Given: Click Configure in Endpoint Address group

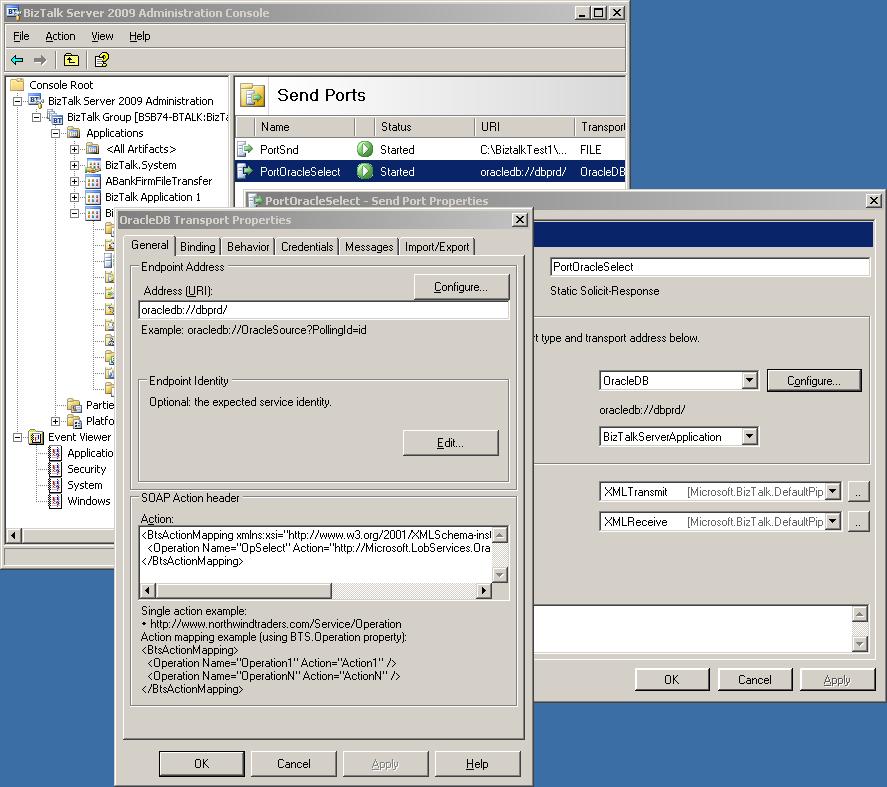Looking at the screenshot, I should tap(461, 287).
